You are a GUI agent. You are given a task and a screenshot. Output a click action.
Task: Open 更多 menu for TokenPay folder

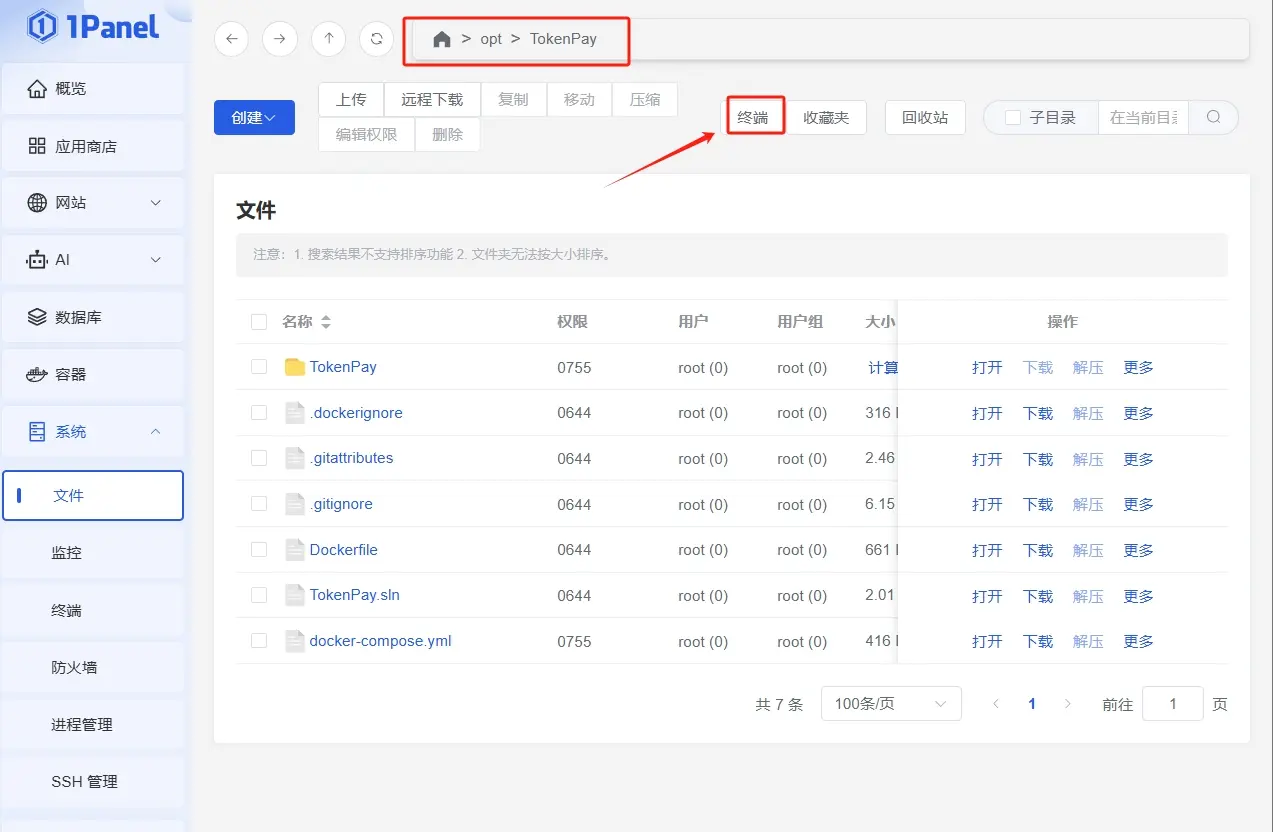point(1138,367)
